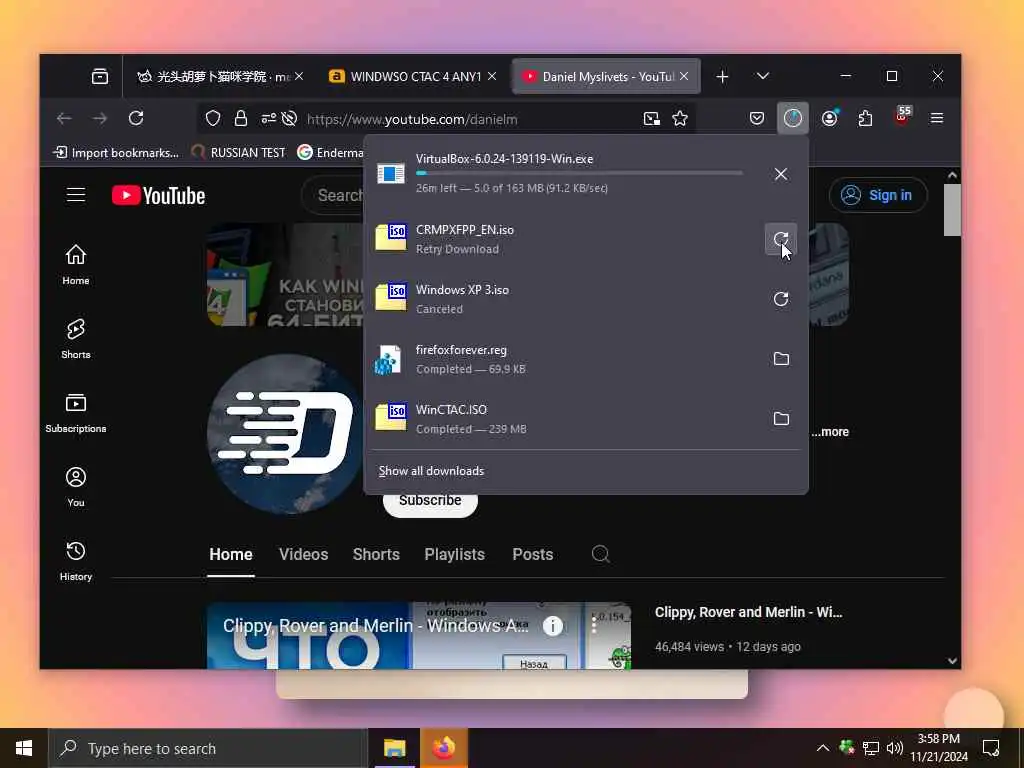Go to YouTube home via logo
The height and width of the screenshot is (768, 1024).
pos(159,195)
